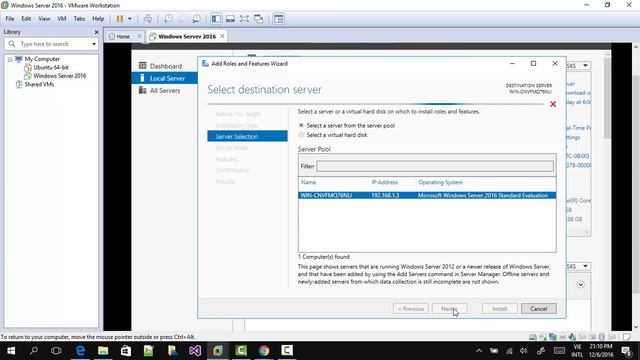Click the Server Selection wizard step
The image size is (640, 360).
247,136
